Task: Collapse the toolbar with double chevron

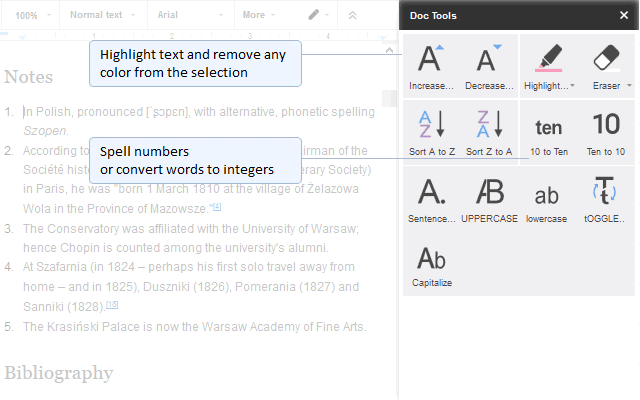Action: [x=352, y=15]
